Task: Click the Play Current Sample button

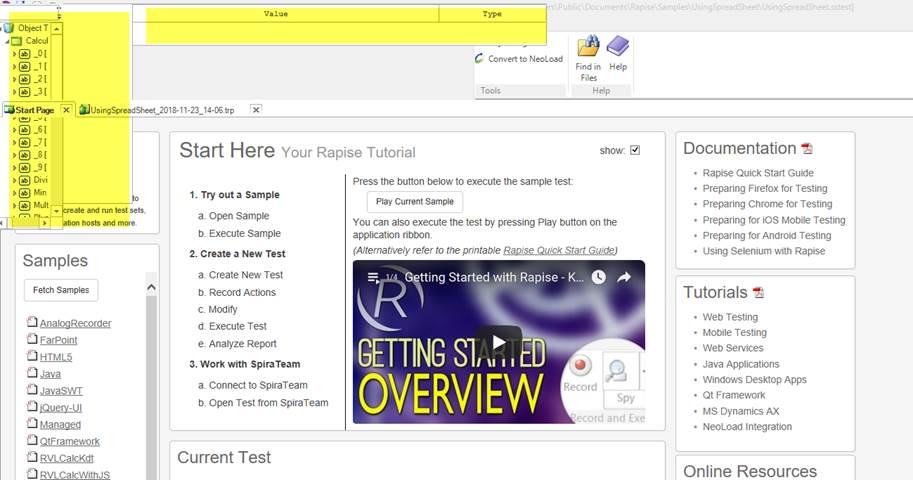Action: (414, 202)
